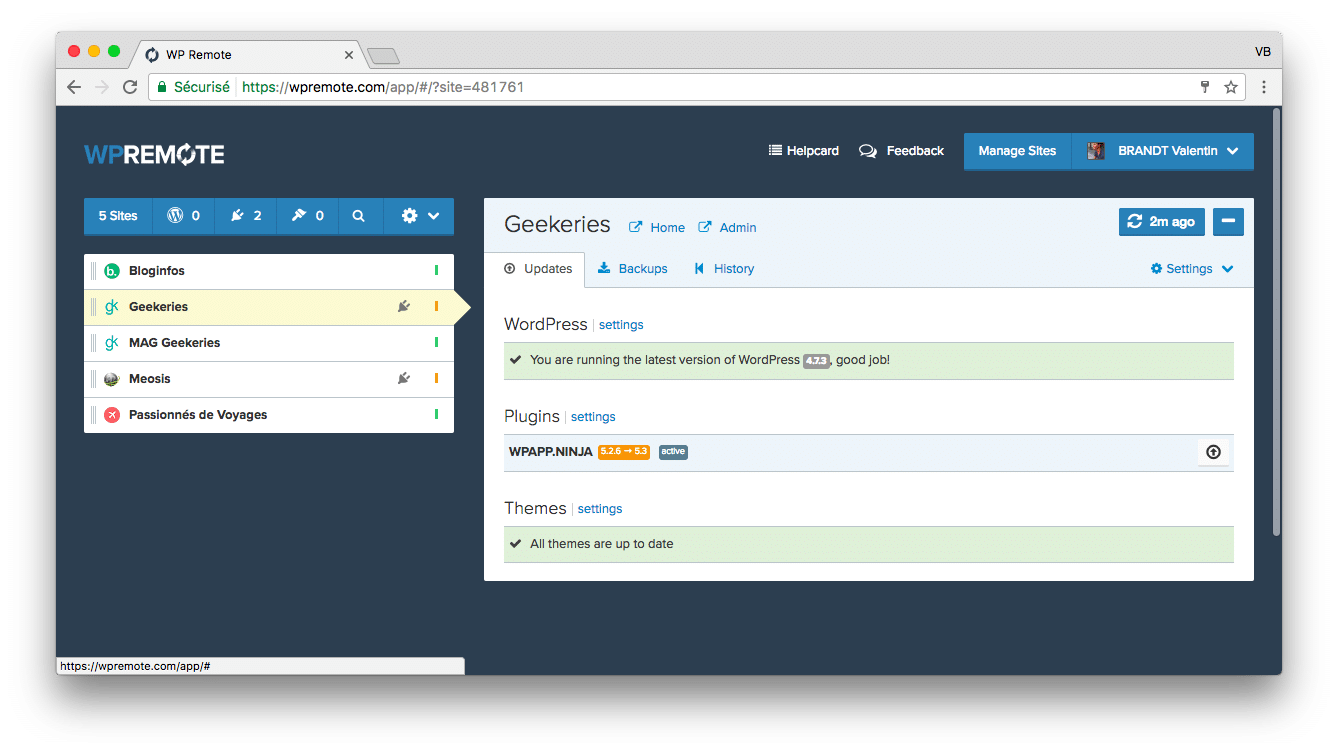The width and height of the screenshot is (1338, 755).
Task: Click the plugin icon on Geekeries row
Action: coord(404,307)
